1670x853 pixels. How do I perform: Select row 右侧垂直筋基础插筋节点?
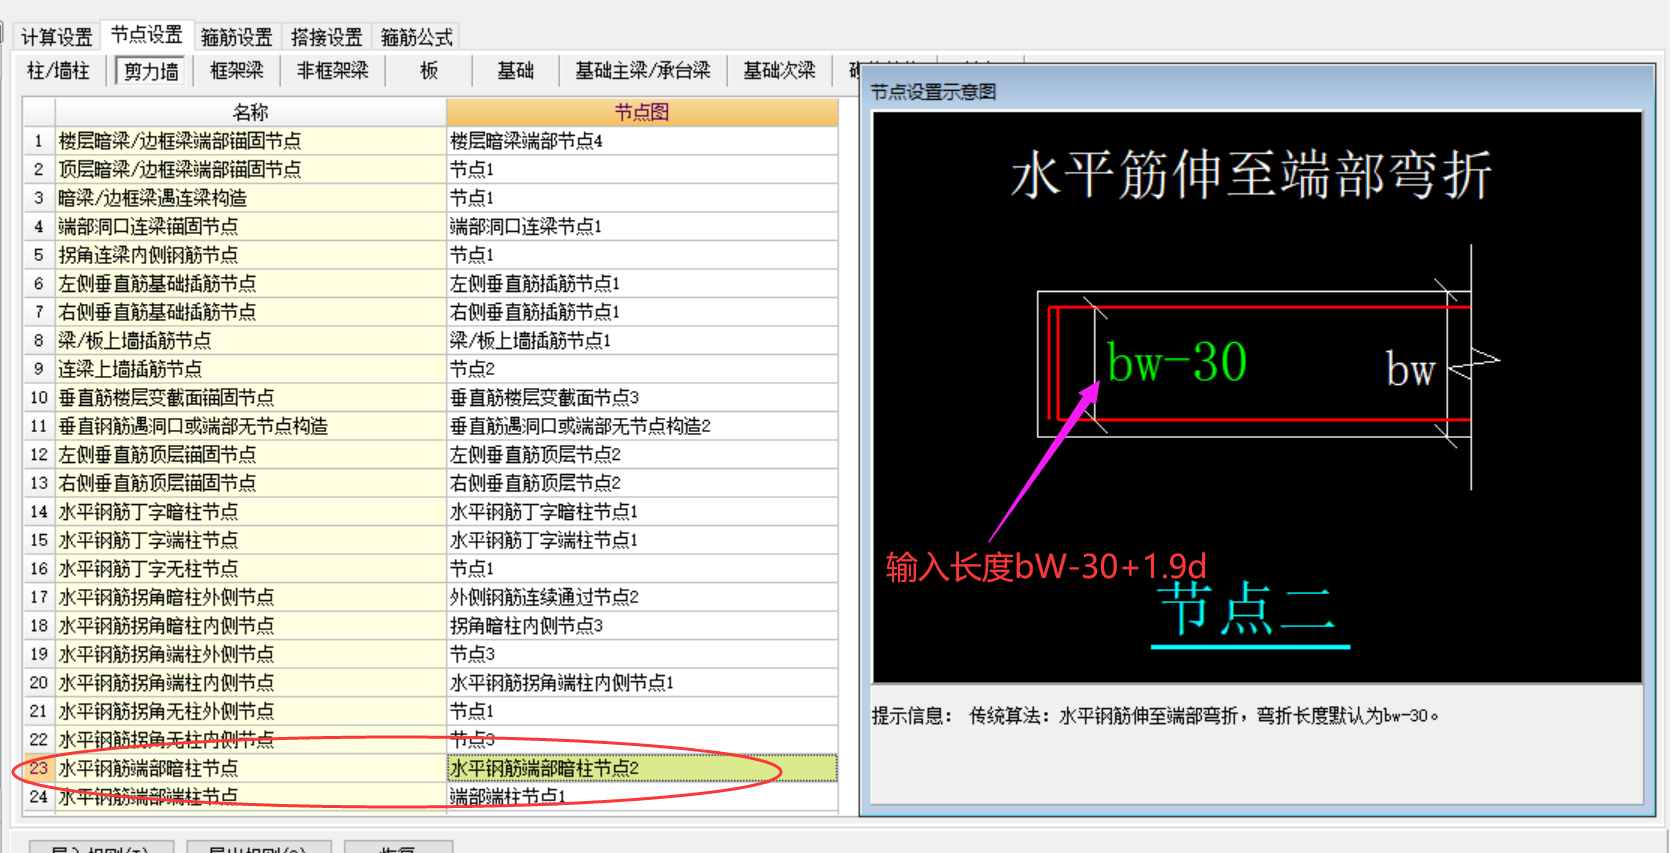(250, 312)
